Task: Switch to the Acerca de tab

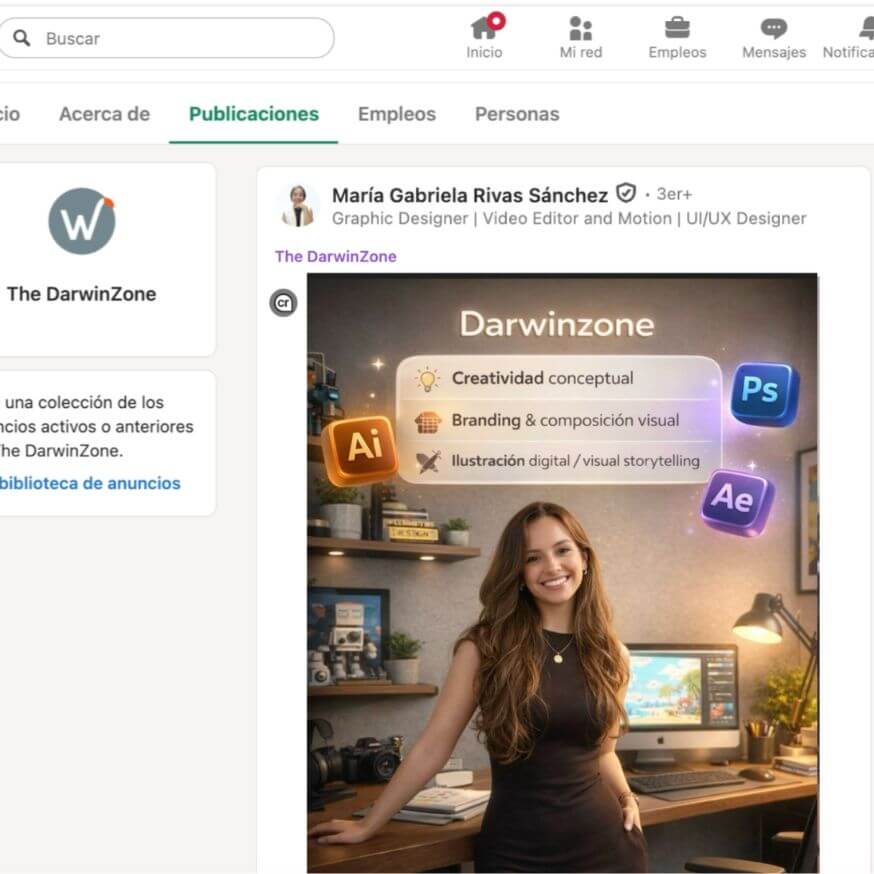Action: tap(104, 114)
